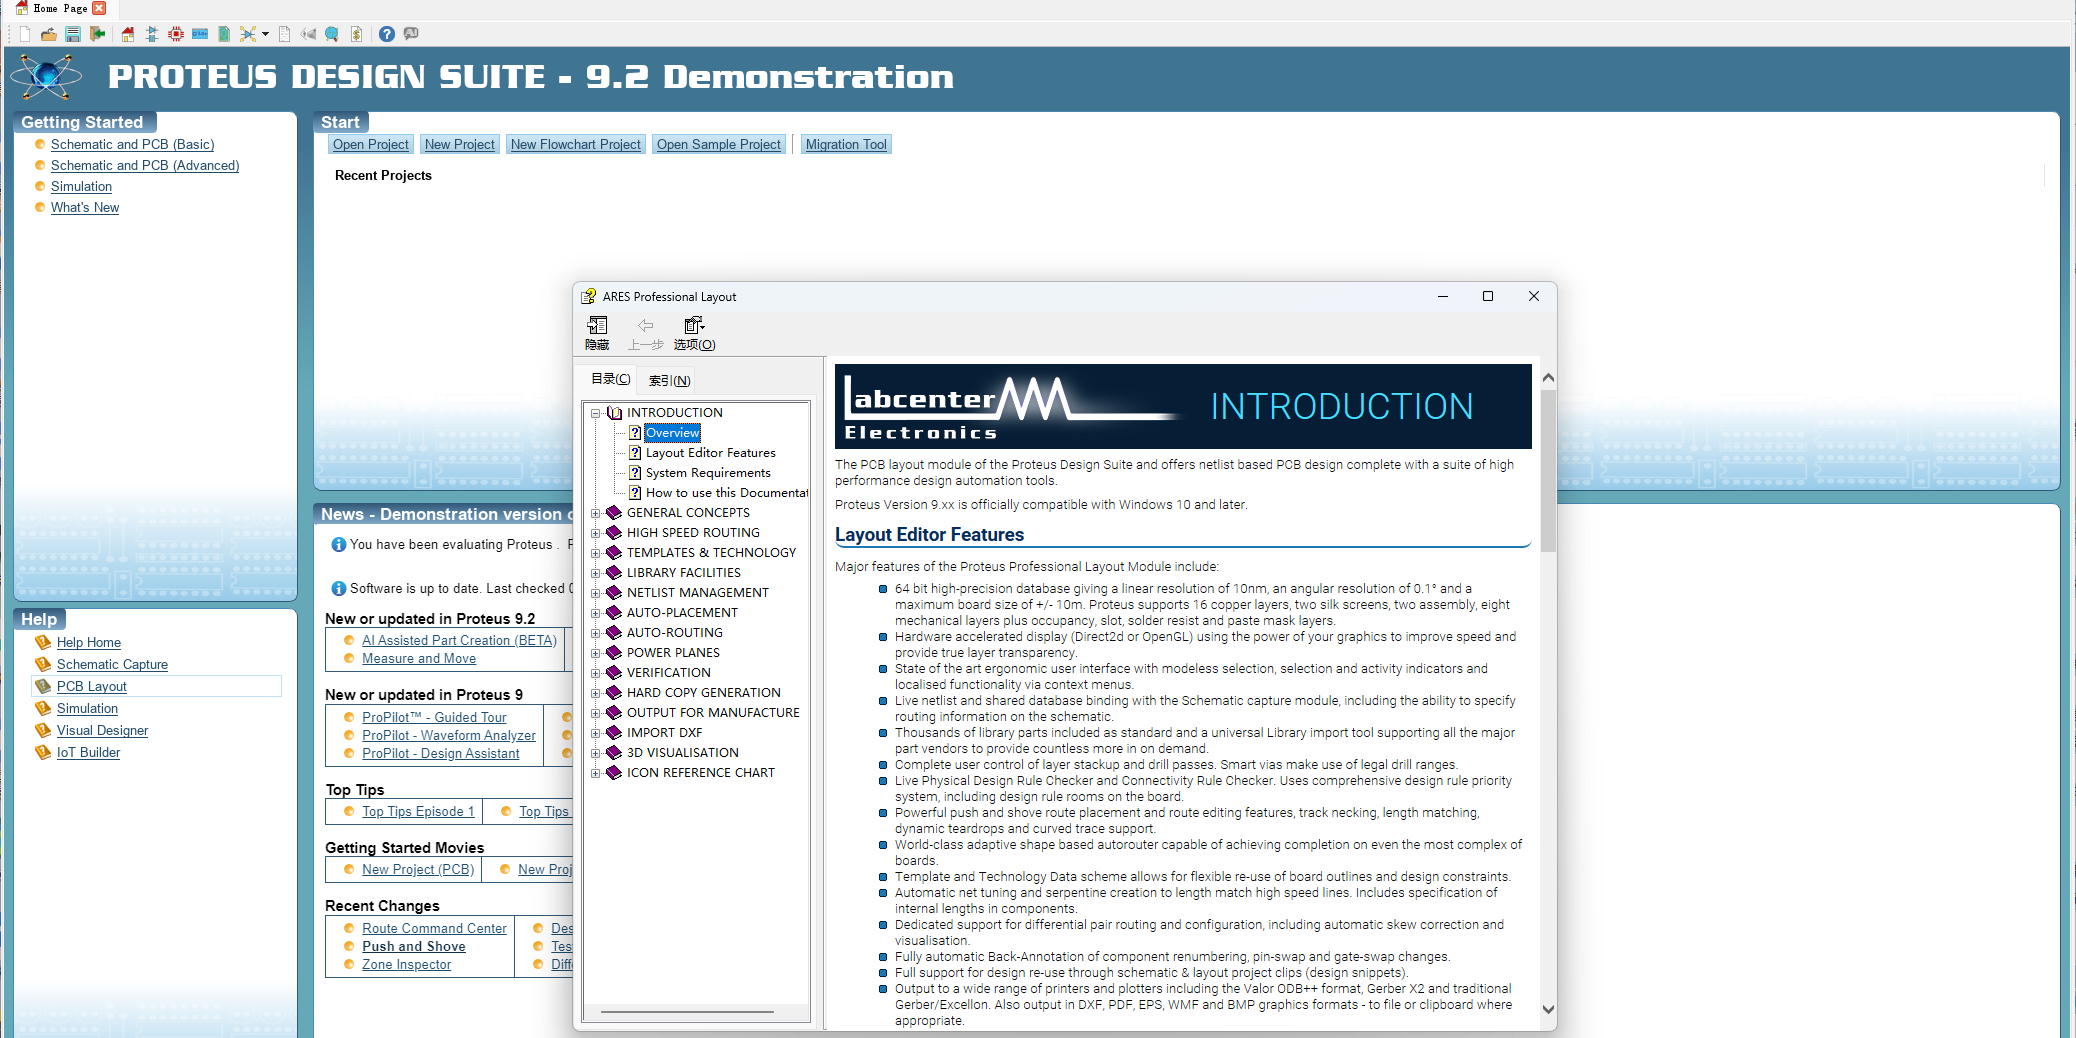2076x1038 pixels.
Task: Expand the LIBRARY FACILITIES node
Action: point(596,573)
